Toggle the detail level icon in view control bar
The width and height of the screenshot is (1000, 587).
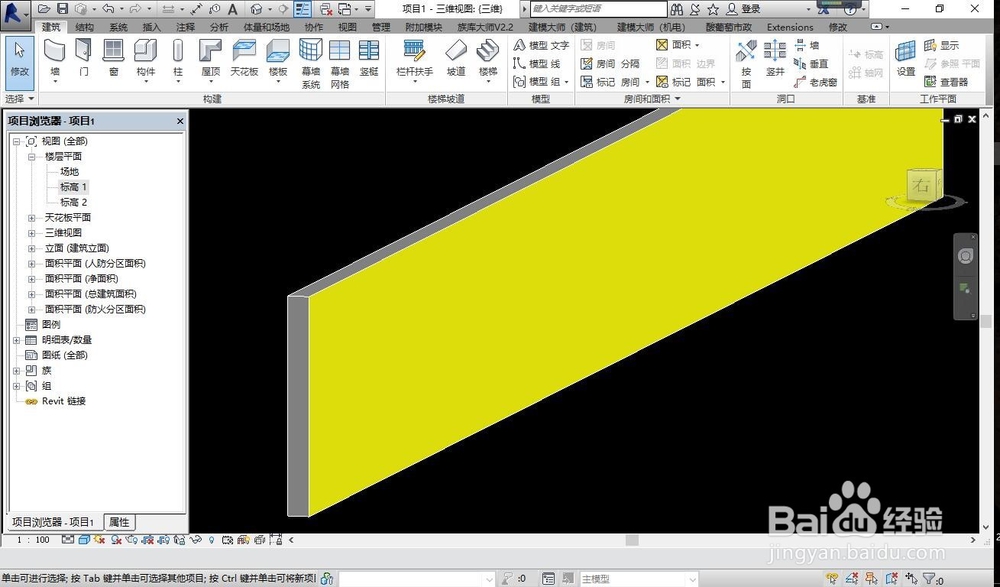[x=68, y=540]
